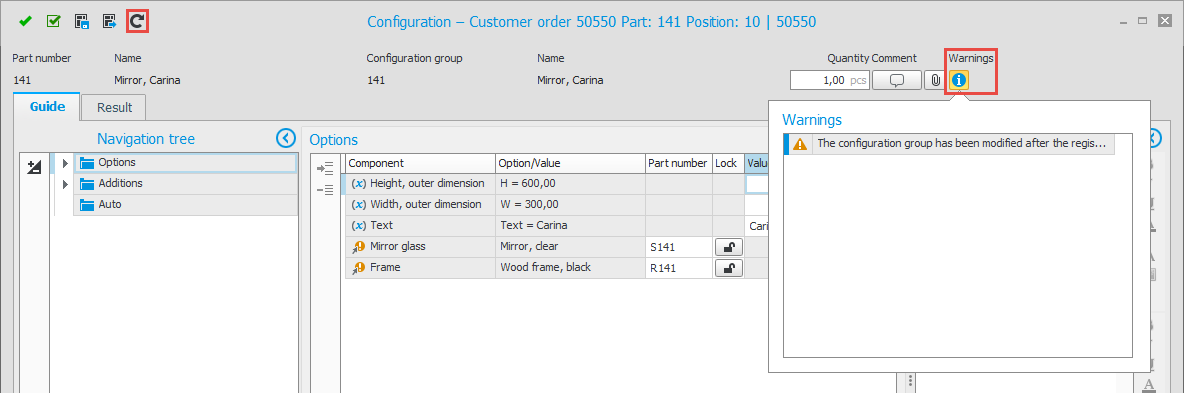Expand the Additions tree node arrow
Screen dimensions: 1184x393
coord(65,184)
